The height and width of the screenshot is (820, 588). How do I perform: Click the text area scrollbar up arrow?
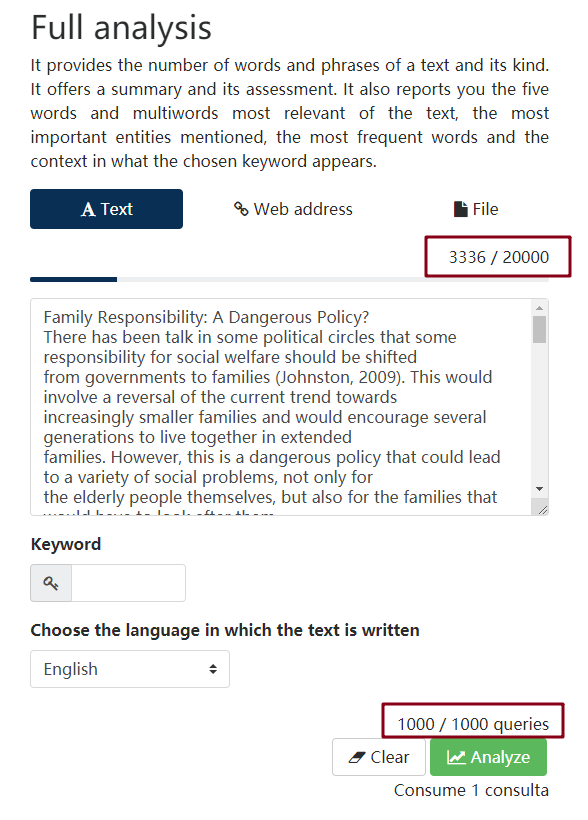(539, 308)
